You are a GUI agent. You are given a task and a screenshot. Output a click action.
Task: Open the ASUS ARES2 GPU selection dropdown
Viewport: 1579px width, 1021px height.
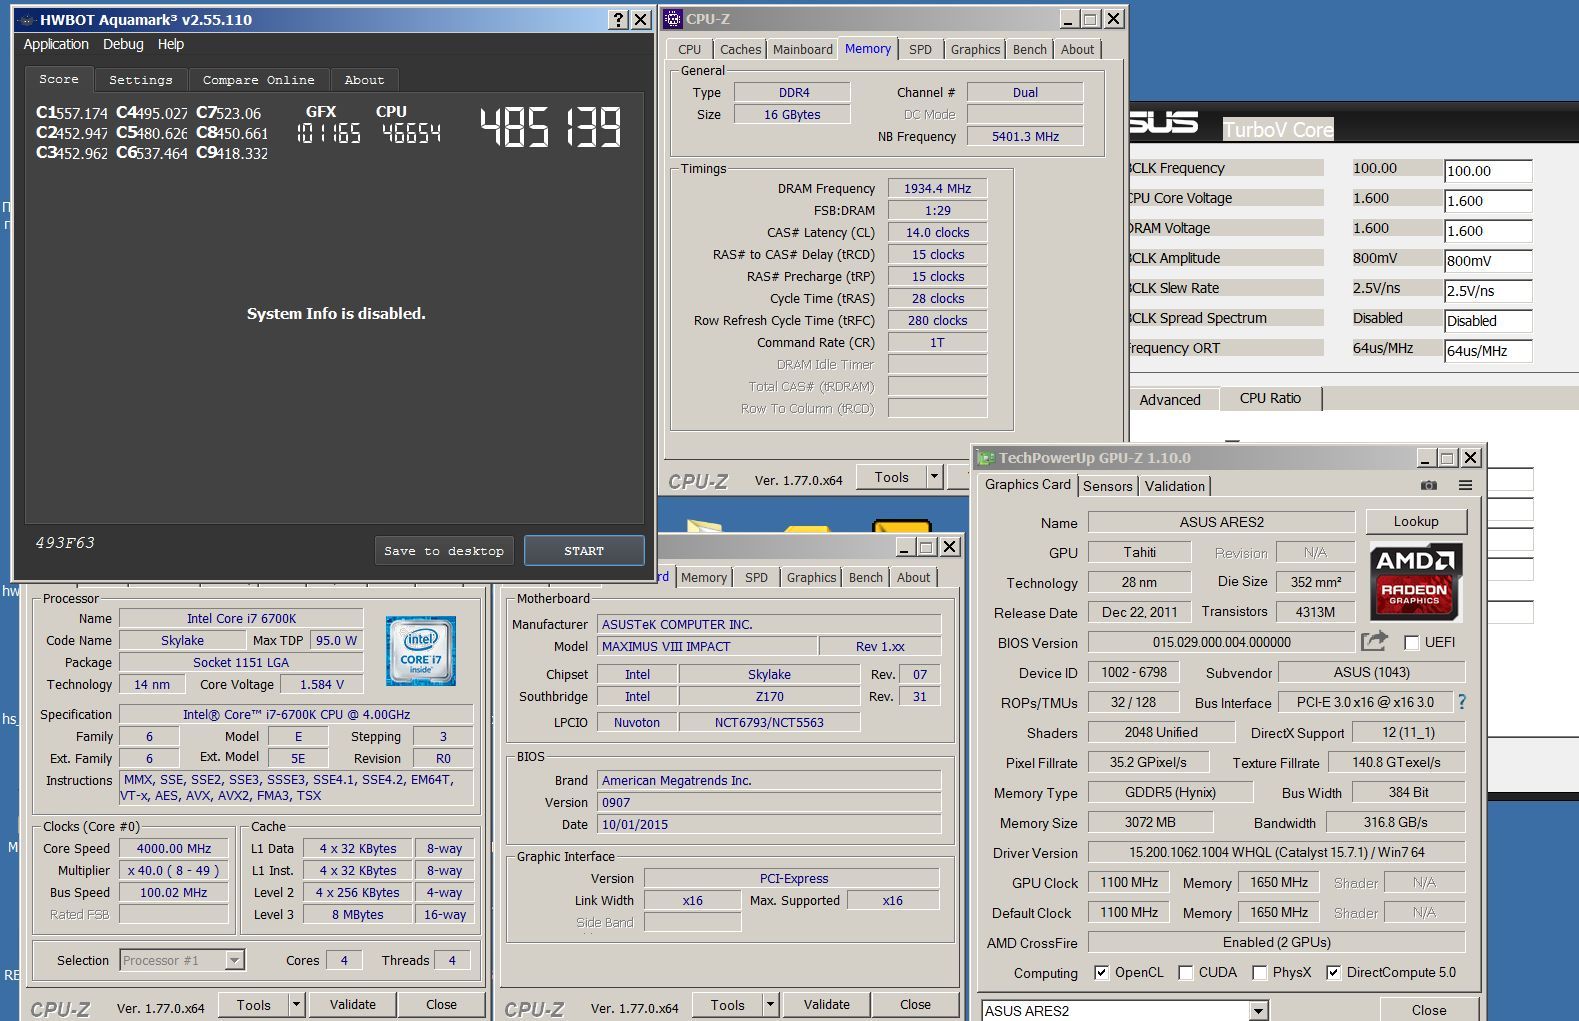pos(1259,1011)
